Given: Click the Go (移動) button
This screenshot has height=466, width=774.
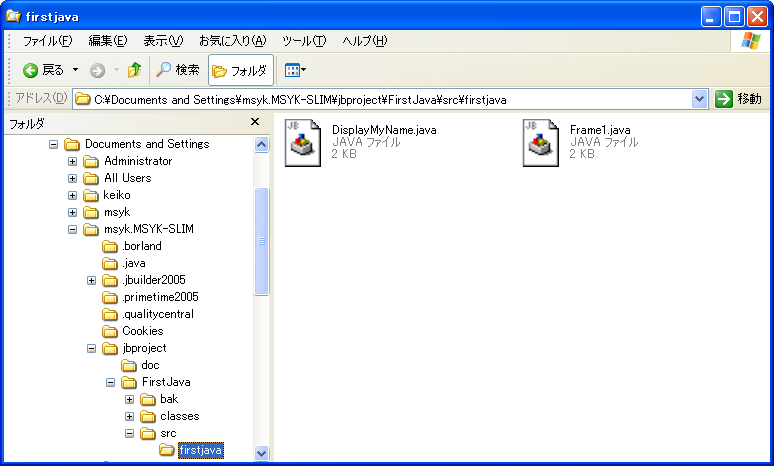Looking at the screenshot, I should point(739,99).
